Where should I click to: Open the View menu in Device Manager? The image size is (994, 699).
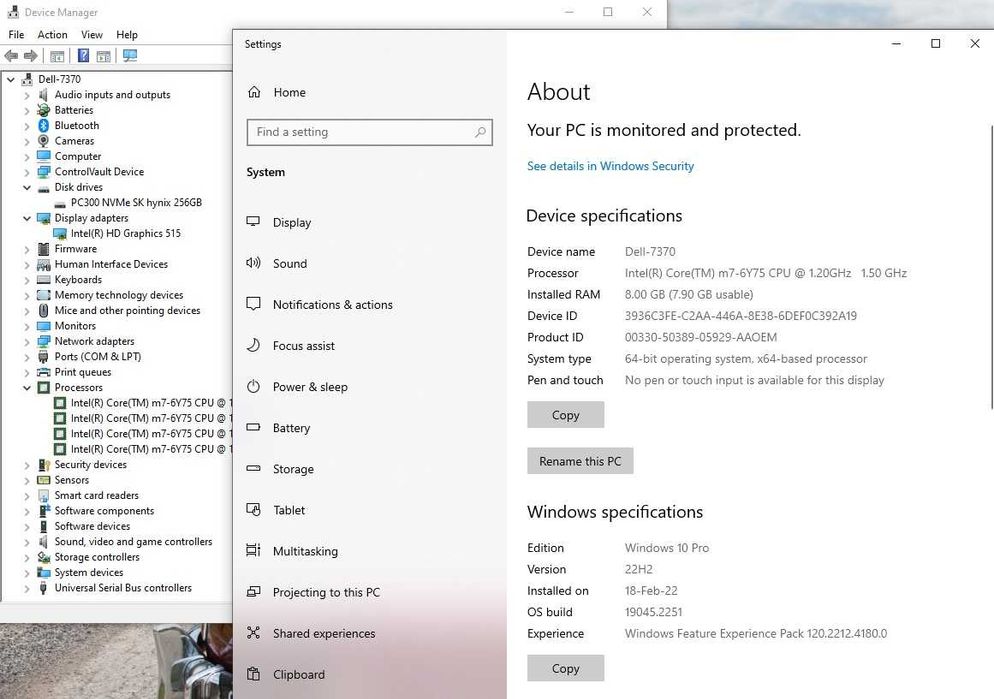click(x=92, y=34)
